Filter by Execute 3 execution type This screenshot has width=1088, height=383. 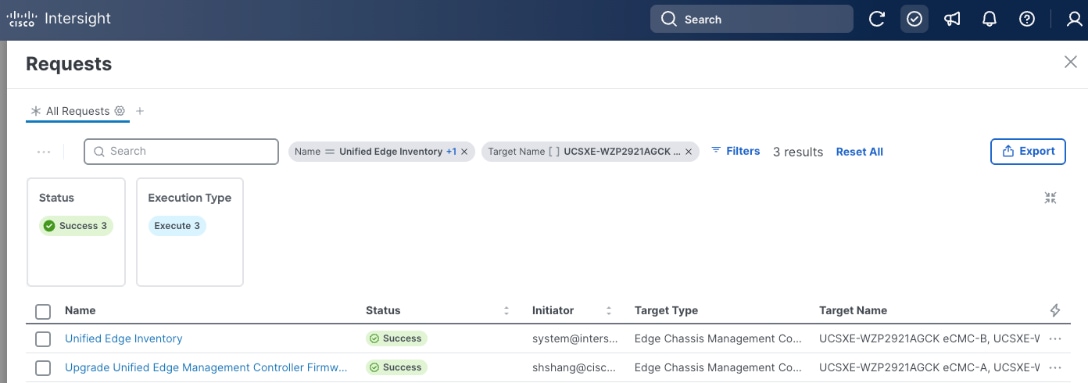tap(177, 225)
